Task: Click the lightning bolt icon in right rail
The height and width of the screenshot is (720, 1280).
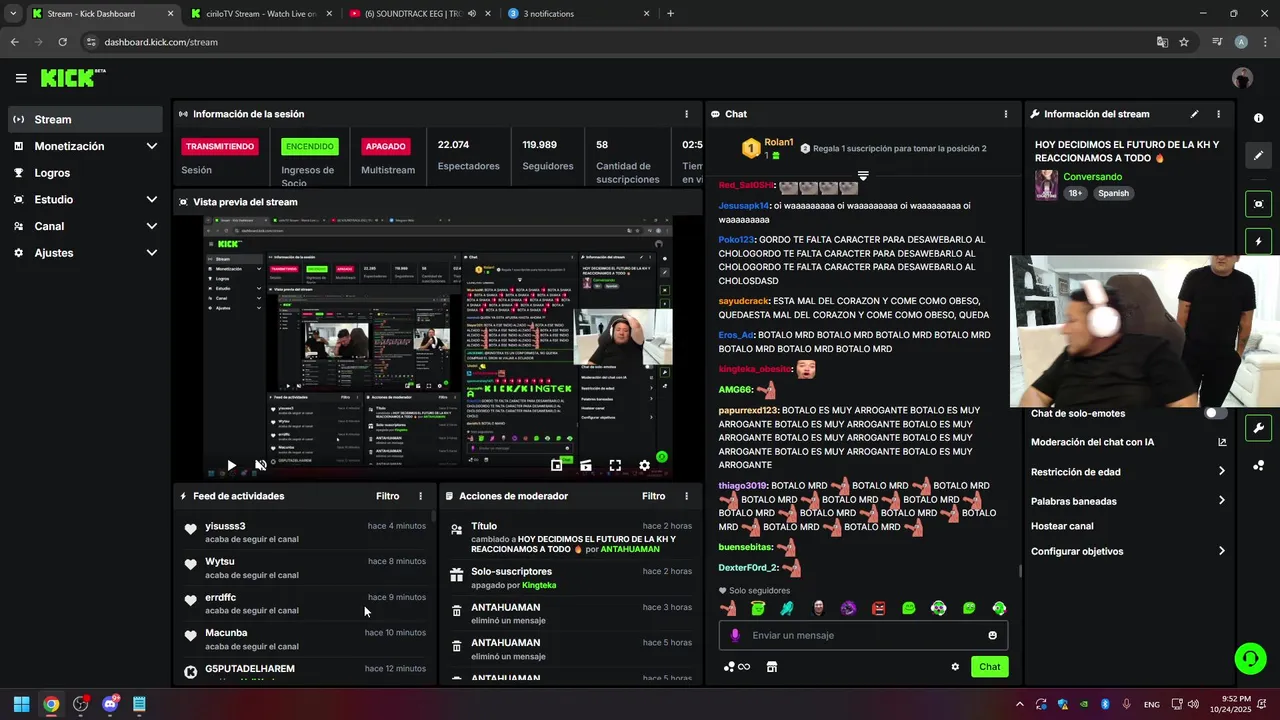Action: coord(1258,241)
